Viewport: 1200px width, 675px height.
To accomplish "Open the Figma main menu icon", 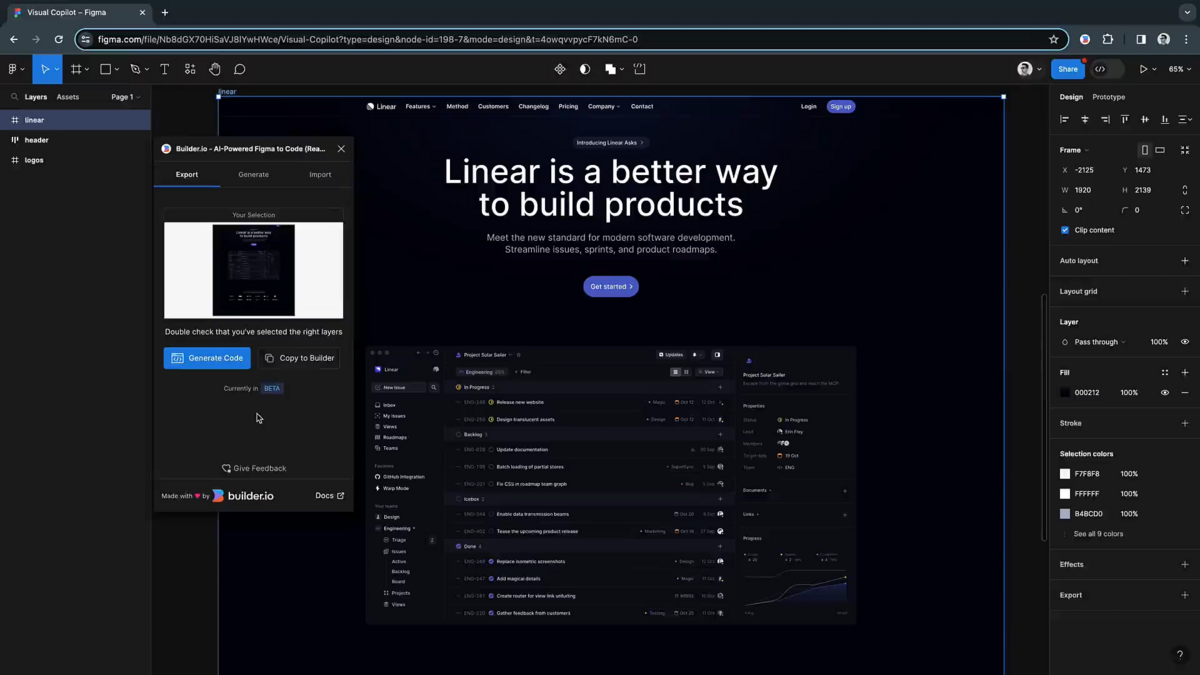I will (13, 69).
